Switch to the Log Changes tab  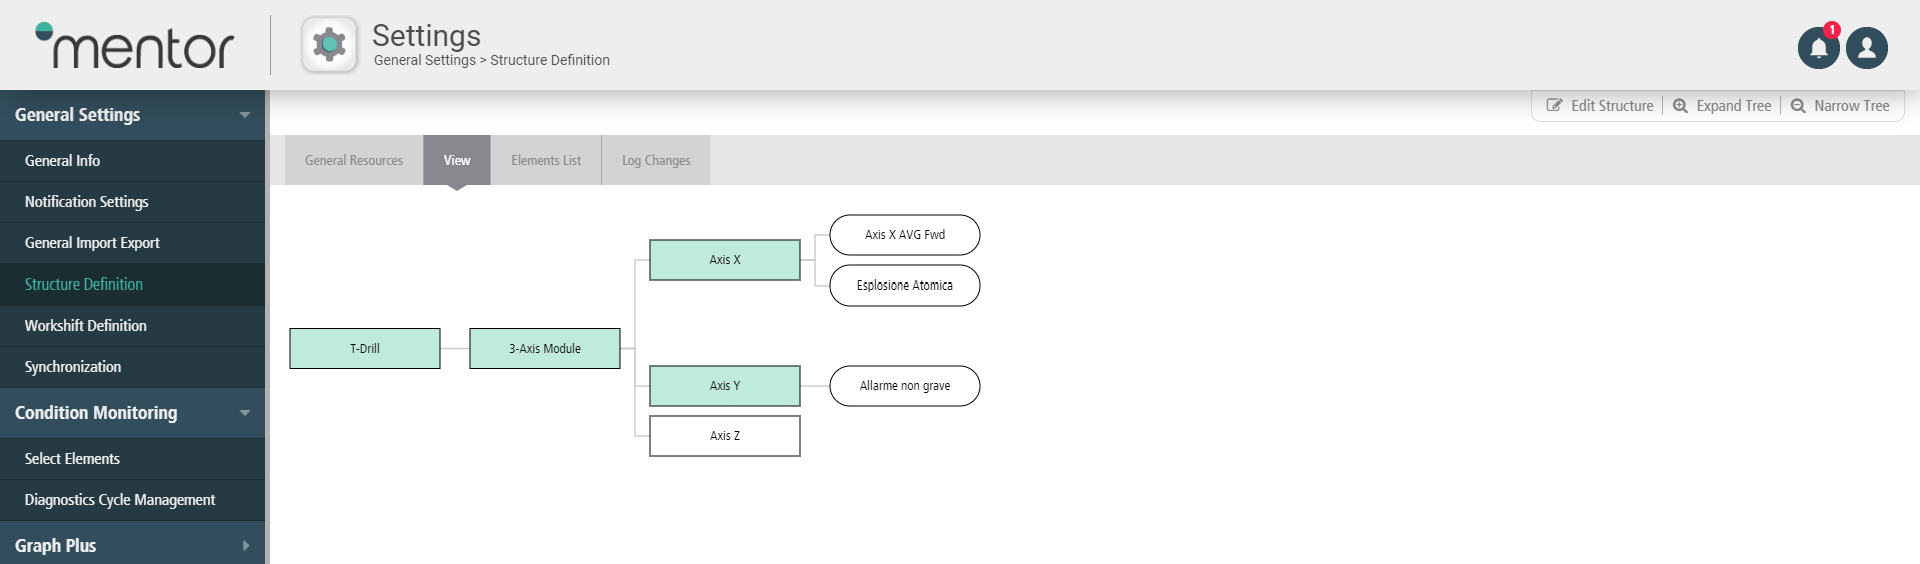point(656,160)
